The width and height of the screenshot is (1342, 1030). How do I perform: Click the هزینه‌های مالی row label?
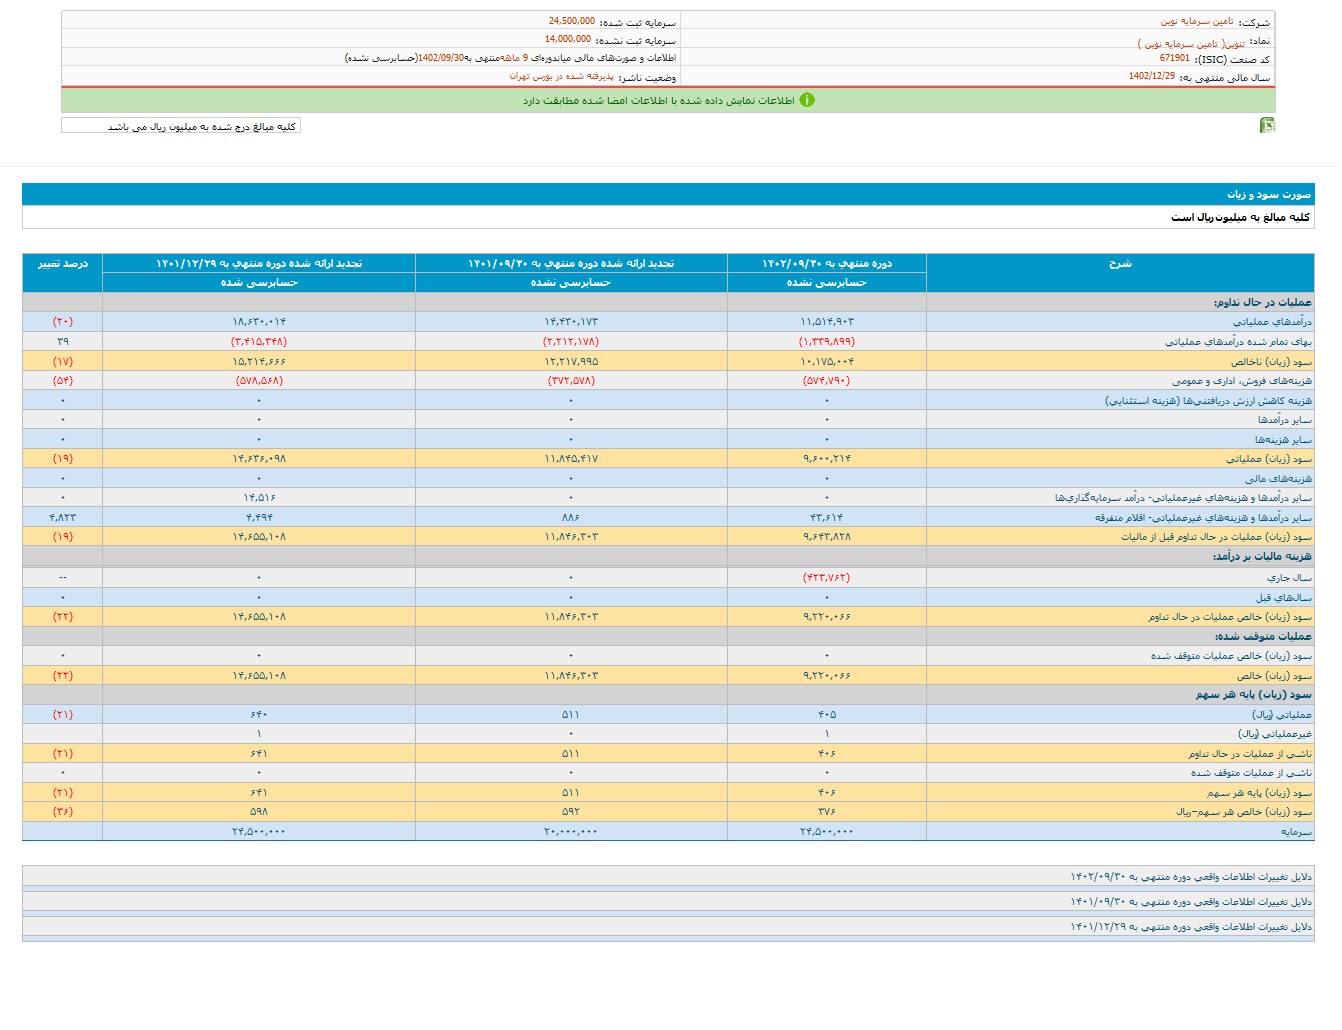(x=1278, y=479)
